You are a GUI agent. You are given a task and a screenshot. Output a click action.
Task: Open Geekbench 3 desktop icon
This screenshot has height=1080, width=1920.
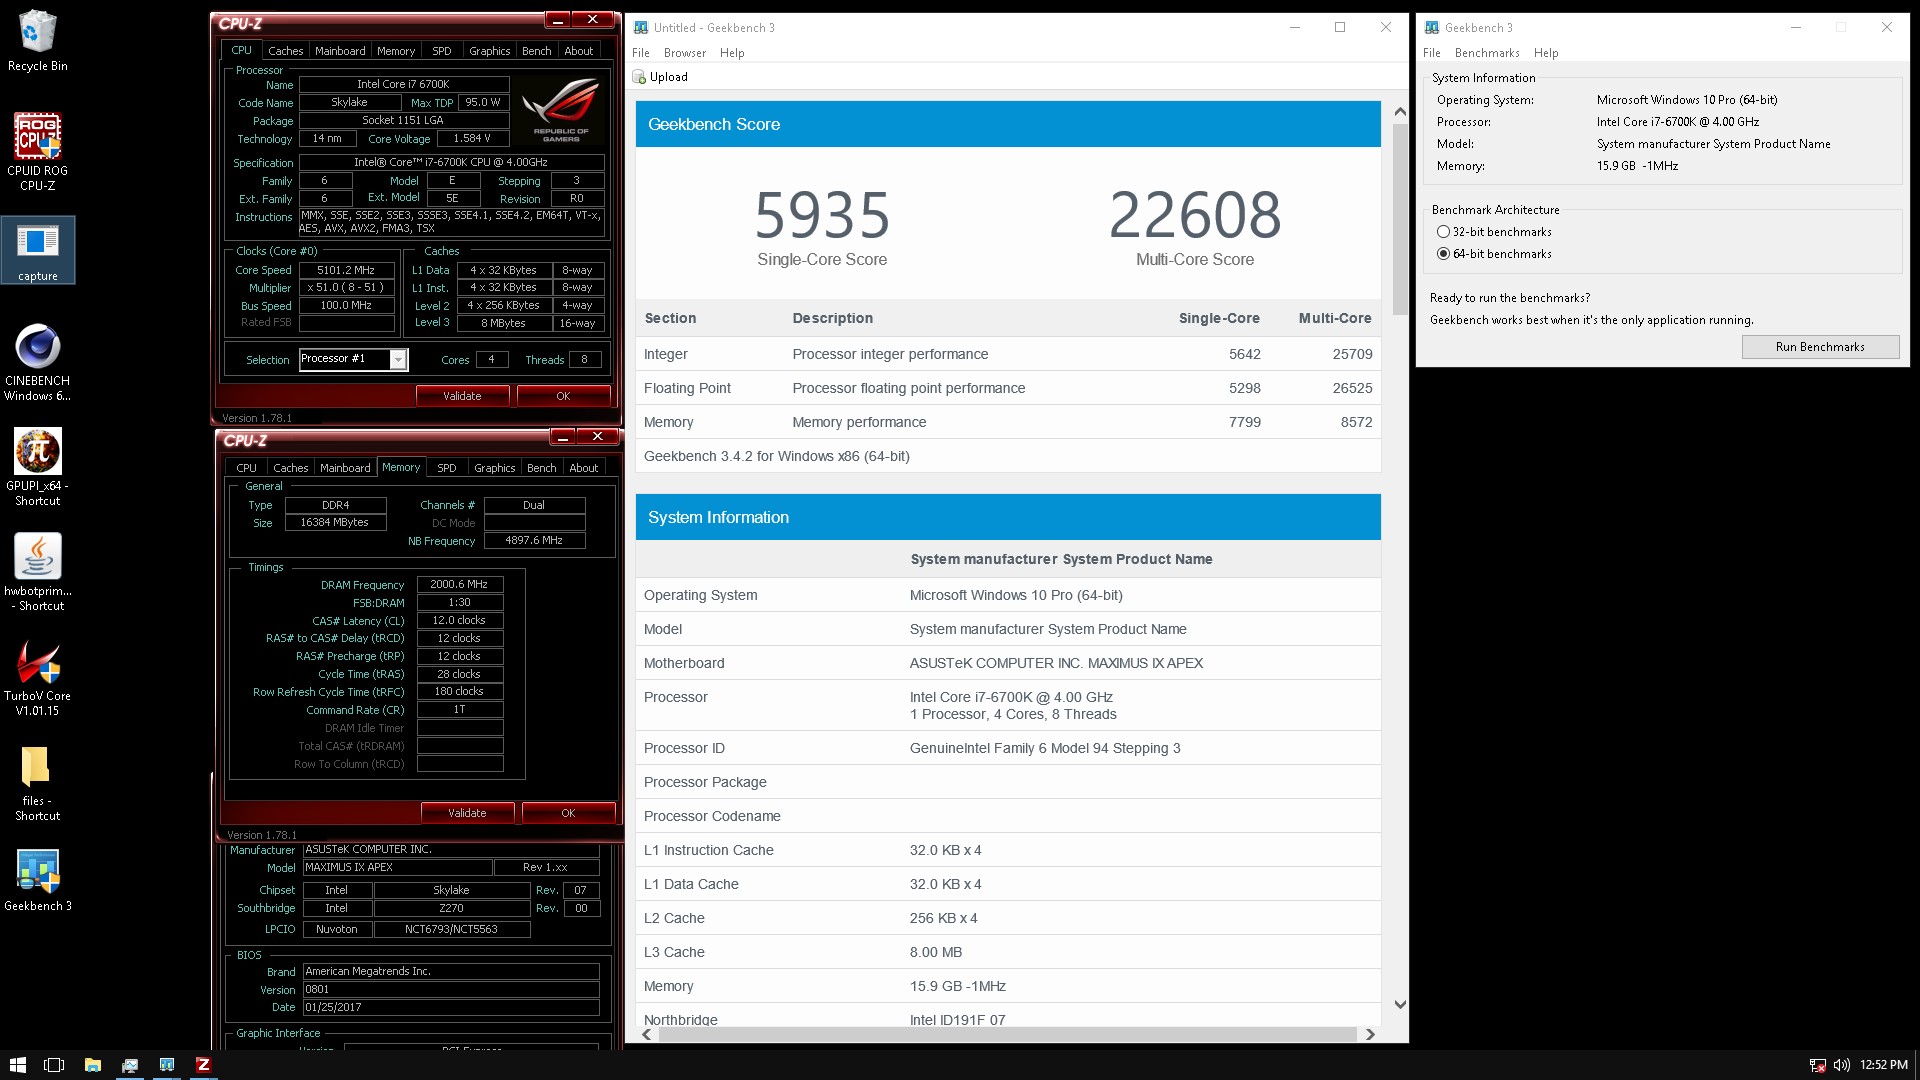click(x=38, y=880)
